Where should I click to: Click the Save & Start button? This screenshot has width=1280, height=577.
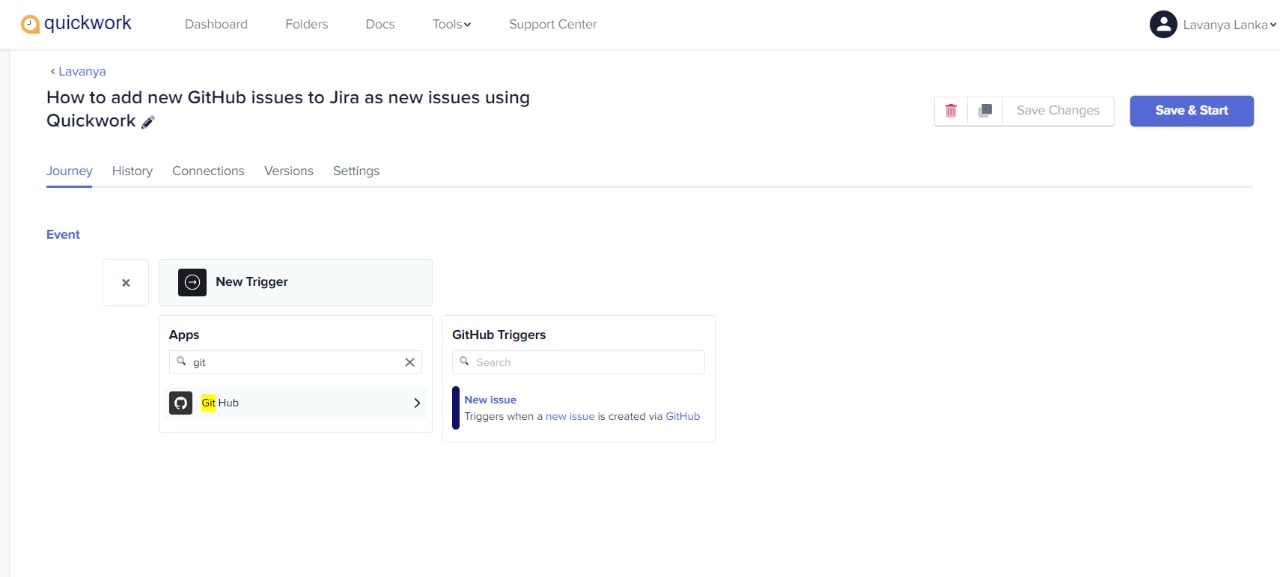pyautogui.click(x=1192, y=111)
